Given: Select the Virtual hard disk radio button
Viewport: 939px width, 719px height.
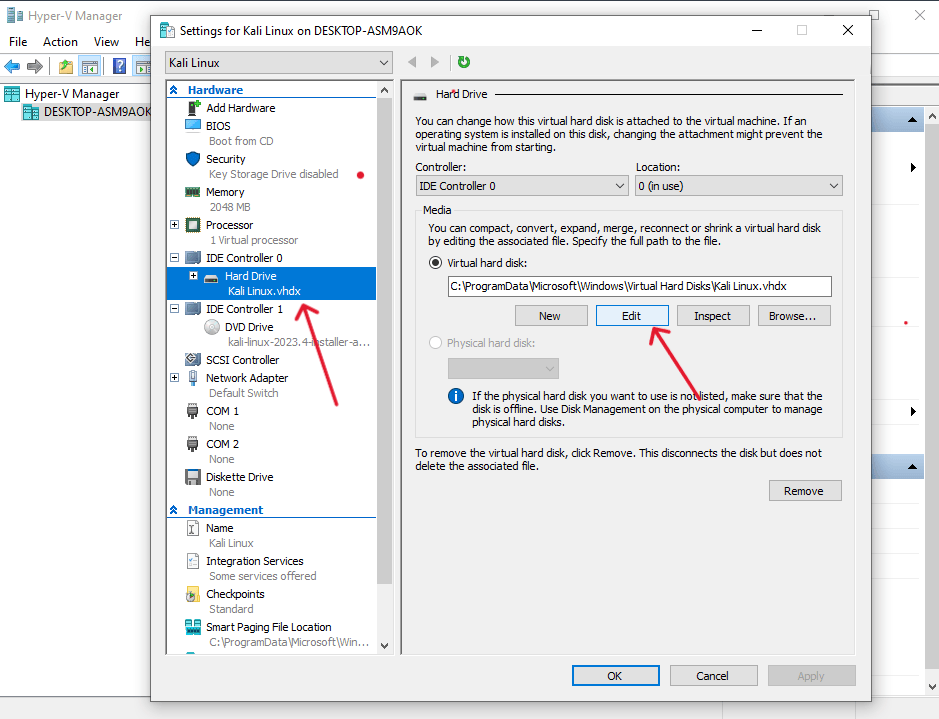Looking at the screenshot, I should (x=436, y=263).
